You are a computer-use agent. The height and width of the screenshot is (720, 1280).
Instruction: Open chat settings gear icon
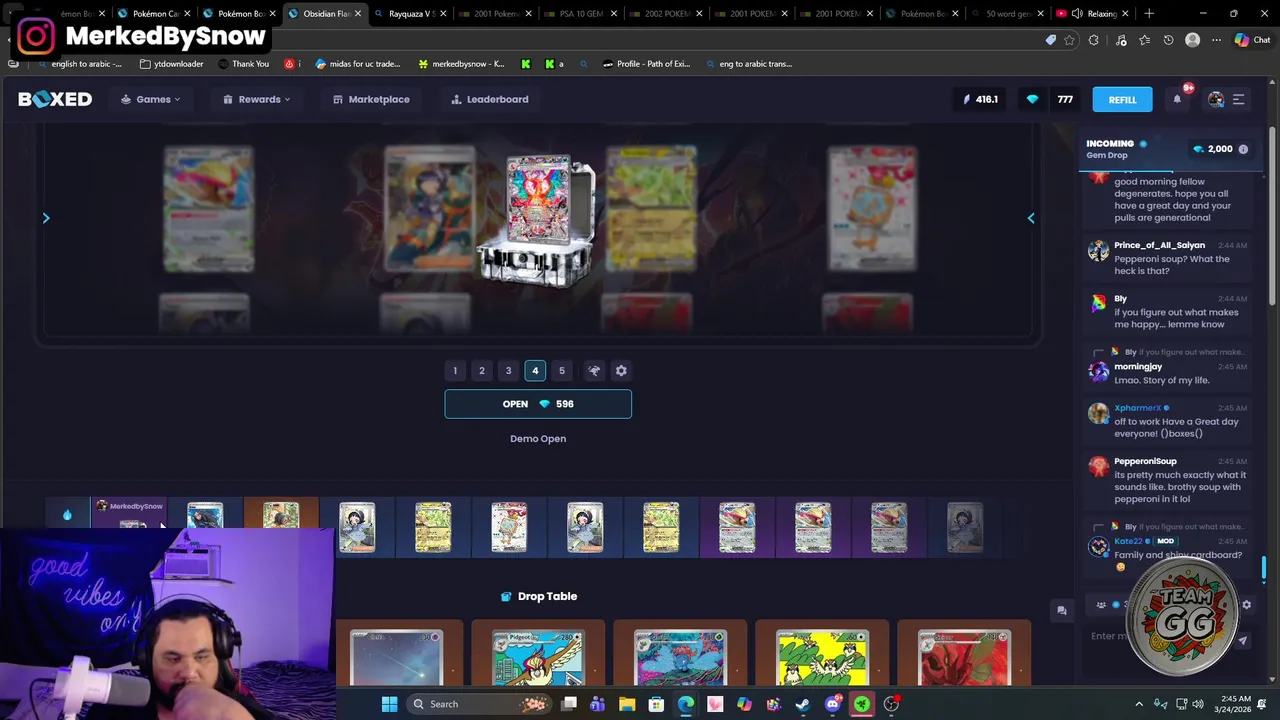[1246, 604]
